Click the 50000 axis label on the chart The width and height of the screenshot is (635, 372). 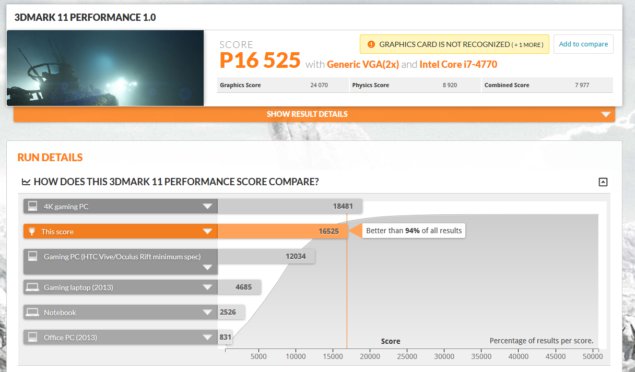(592, 357)
